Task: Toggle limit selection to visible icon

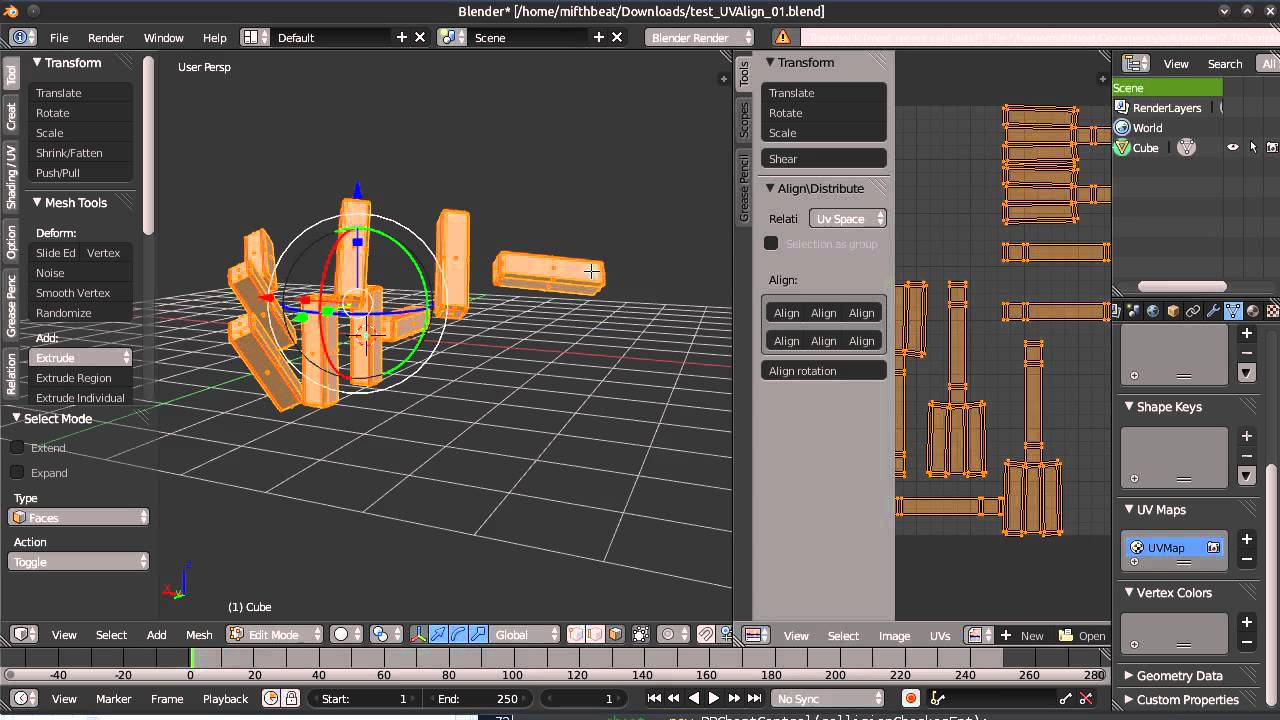Action: pyautogui.click(x=641, y=634)
